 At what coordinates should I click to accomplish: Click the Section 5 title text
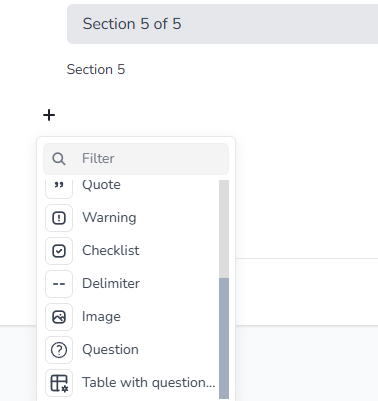coord(96,70)
